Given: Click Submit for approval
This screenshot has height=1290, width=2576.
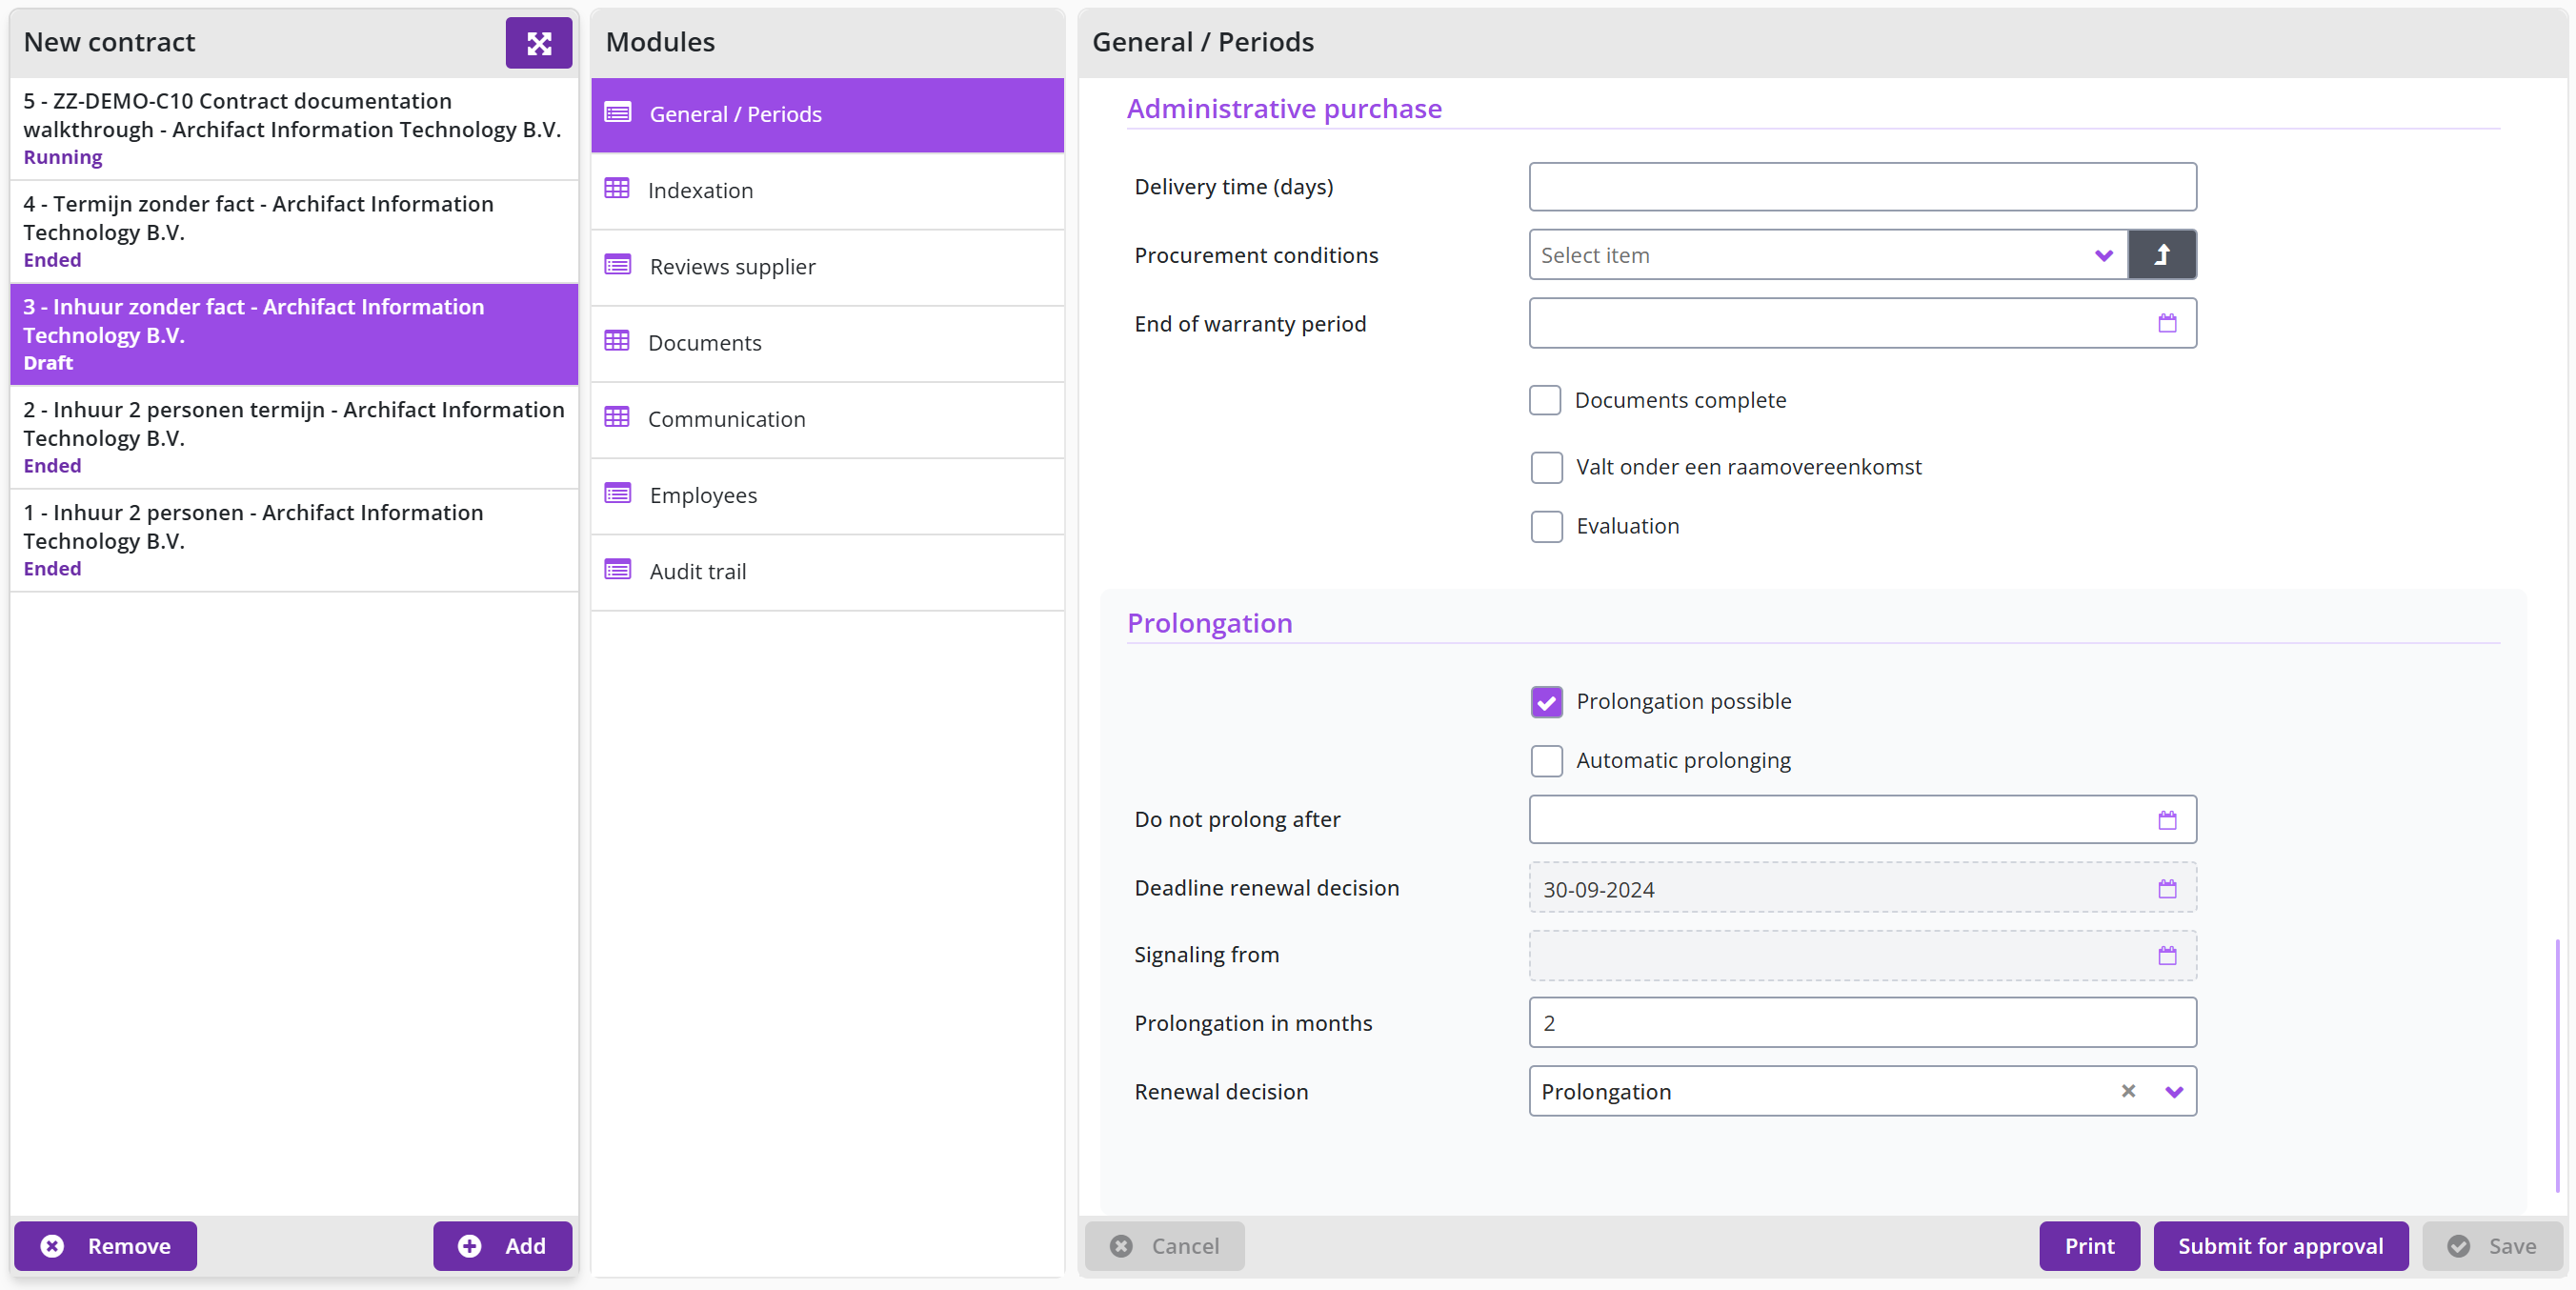Looking at the screenshot, I should coord(2280,1246).
